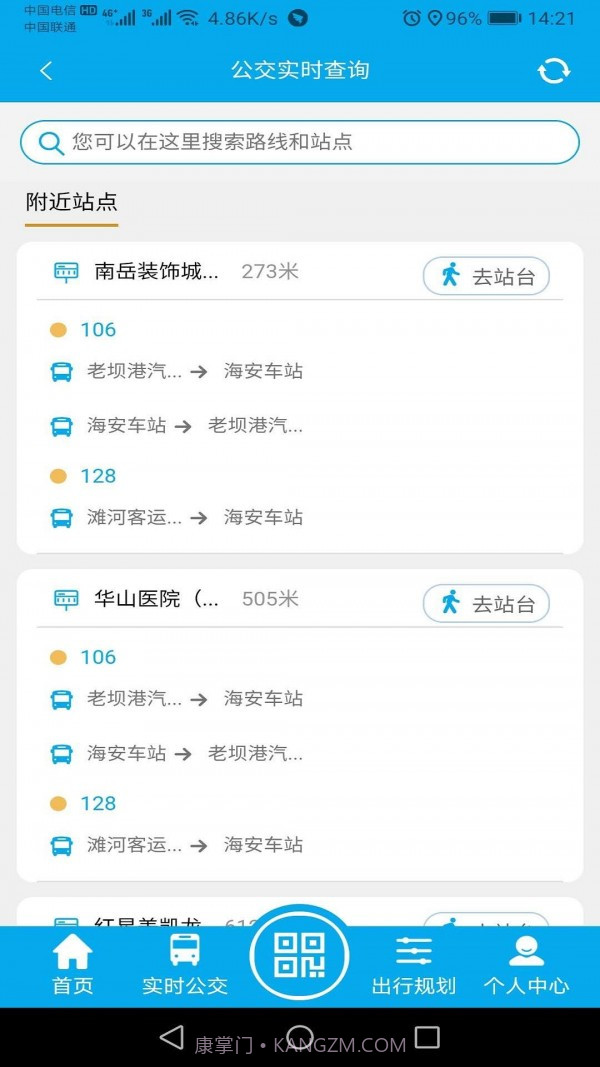Tap the refresh icon in the top bar
This screenshot has height=1067, width=600.
click(x=552, y=71)
